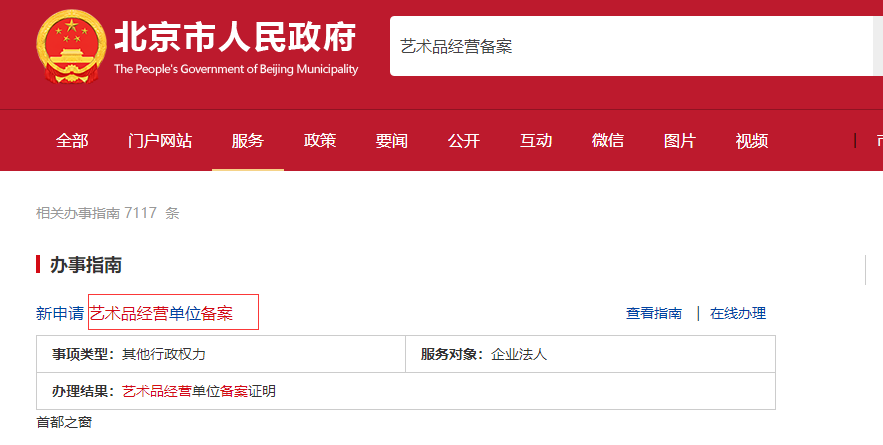883x445 pixels.
Task: Click the 北京市人民政府 site title
Action: 235,37
